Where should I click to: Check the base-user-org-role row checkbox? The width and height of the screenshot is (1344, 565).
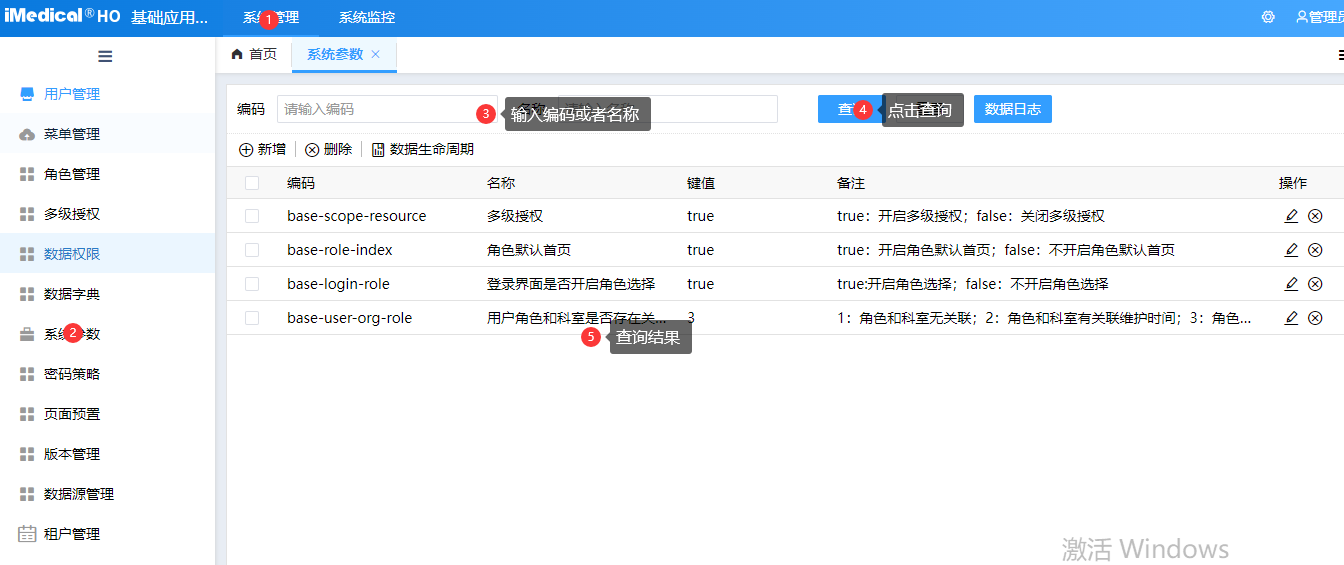(x=252, y=318)
